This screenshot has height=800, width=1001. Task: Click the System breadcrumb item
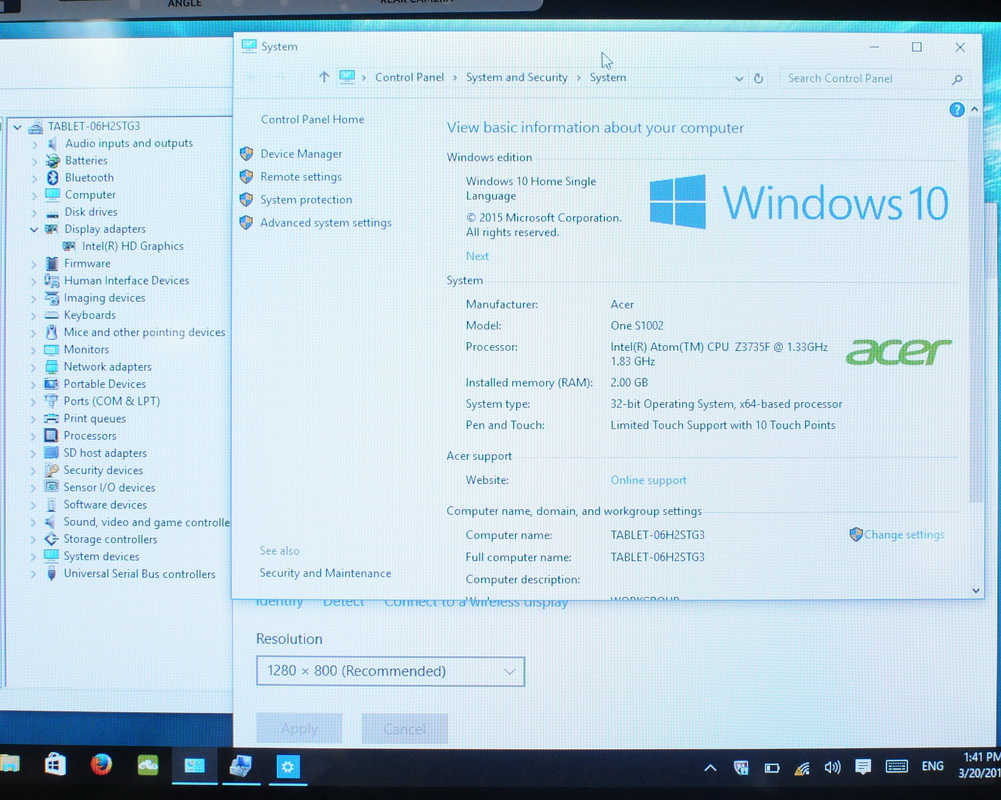[608, 77]
